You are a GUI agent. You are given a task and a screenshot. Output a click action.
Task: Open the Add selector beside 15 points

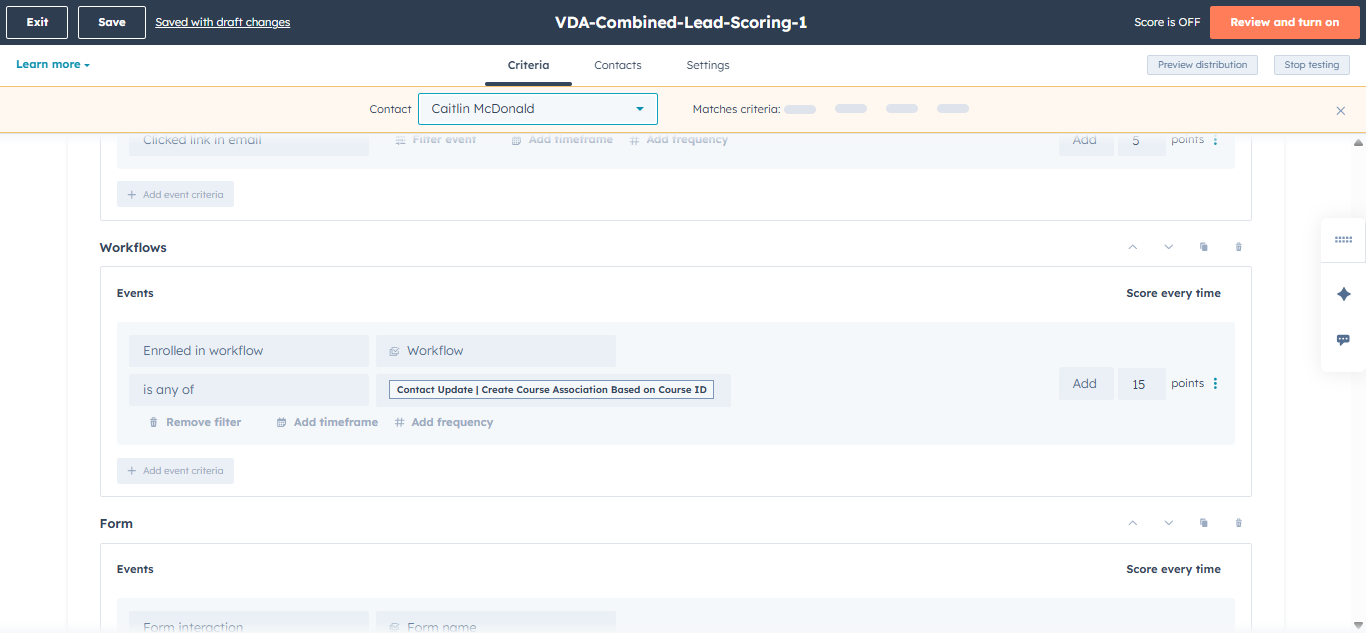pyautogui.click(x=1086, y=384)
